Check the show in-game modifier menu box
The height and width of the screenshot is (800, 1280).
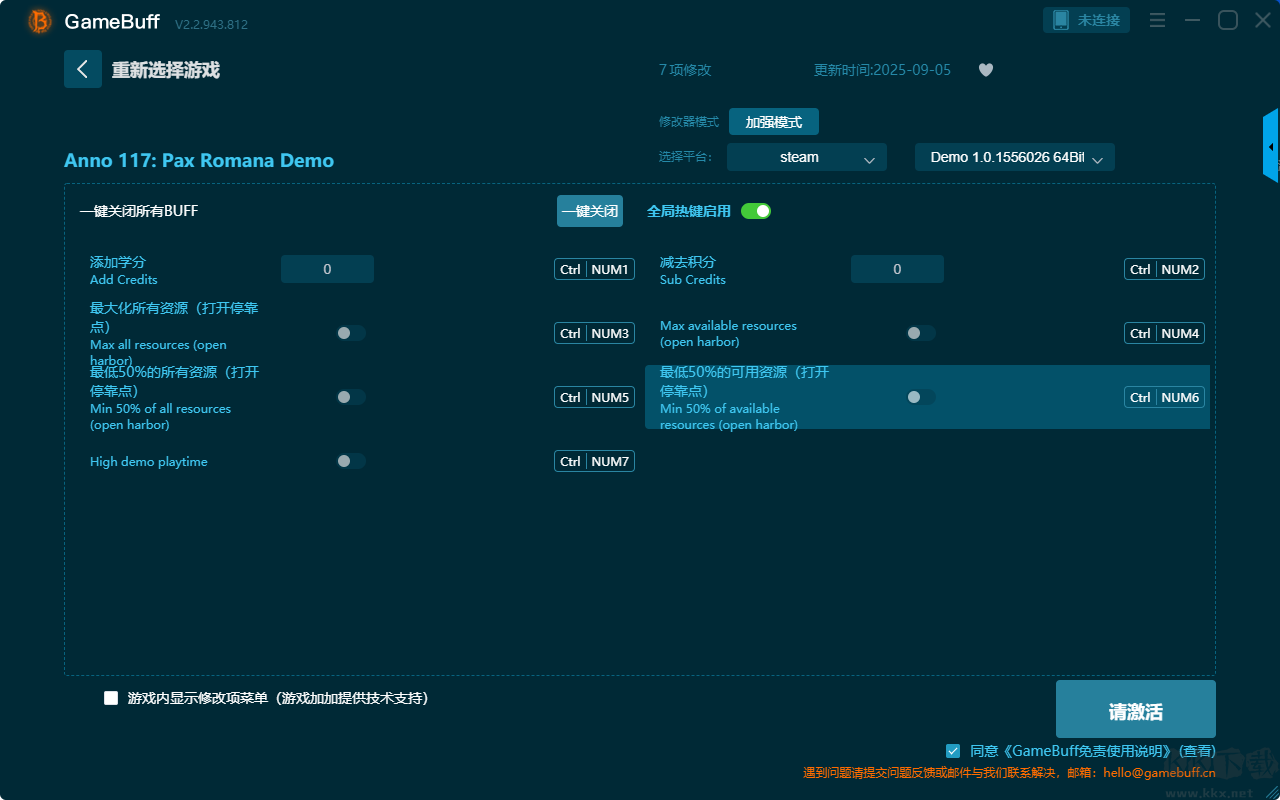(x=111, y=698)
